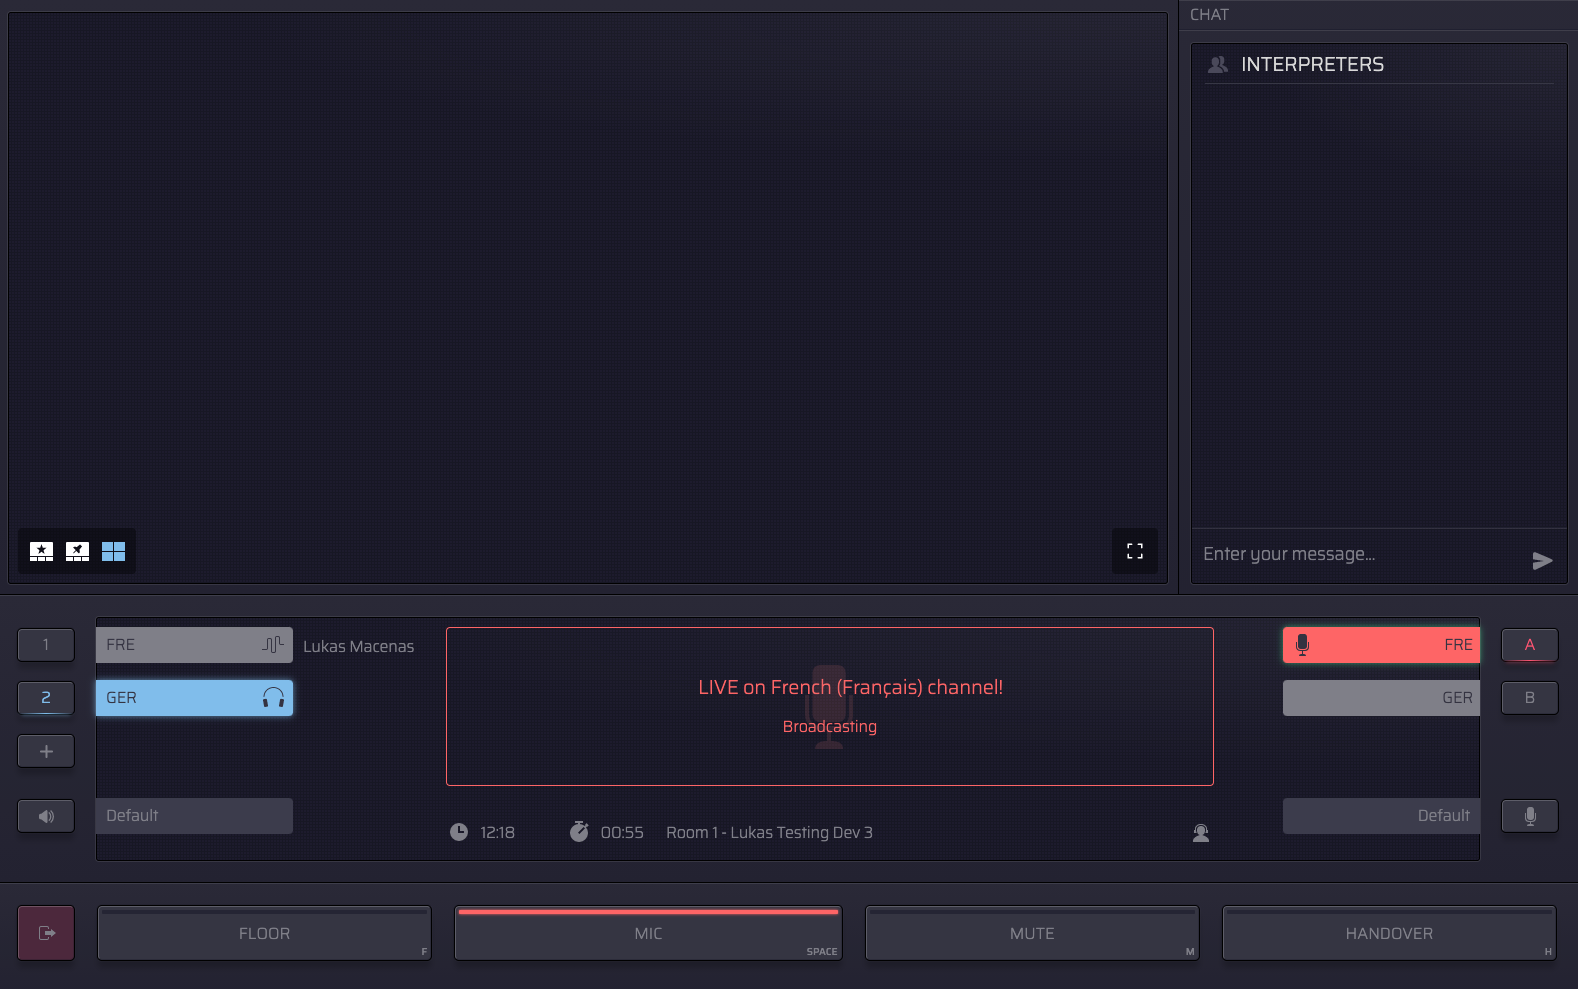Open the Default audio output dropdown
The height and width of the screenshot is (989, 1578).
tap(194, 816)
